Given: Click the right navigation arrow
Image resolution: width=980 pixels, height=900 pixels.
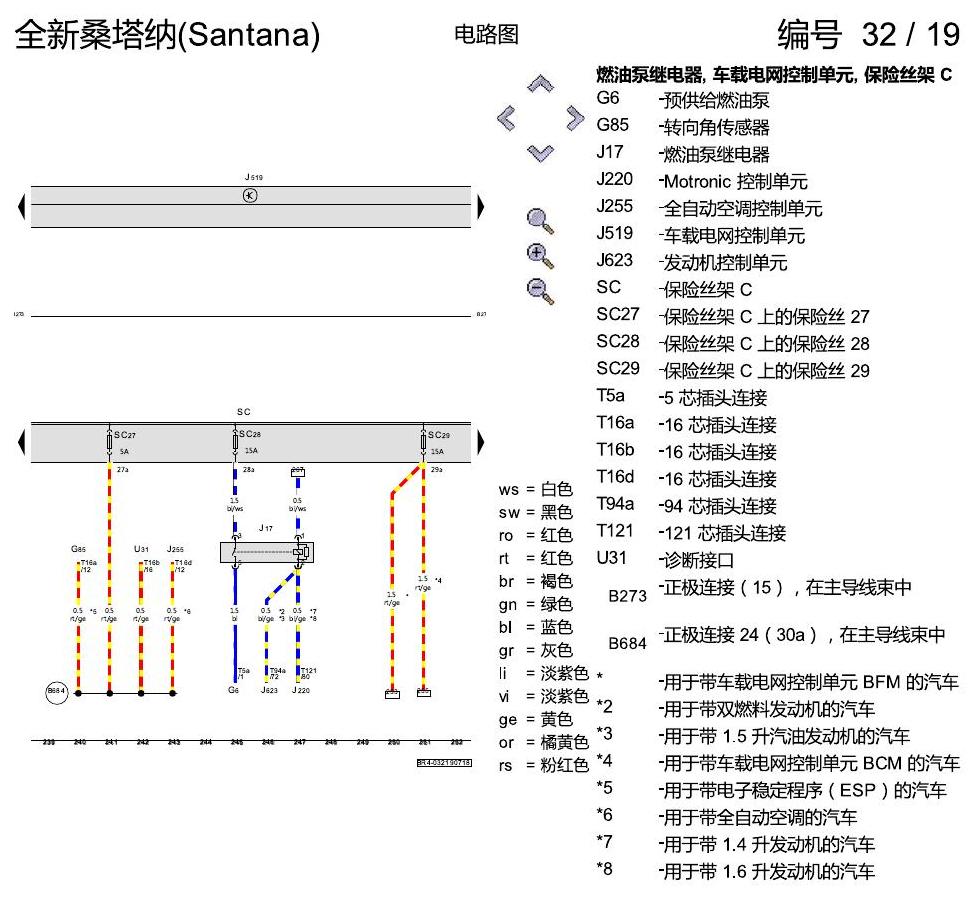Looking at the screenshot, I should tap(575, 118).
